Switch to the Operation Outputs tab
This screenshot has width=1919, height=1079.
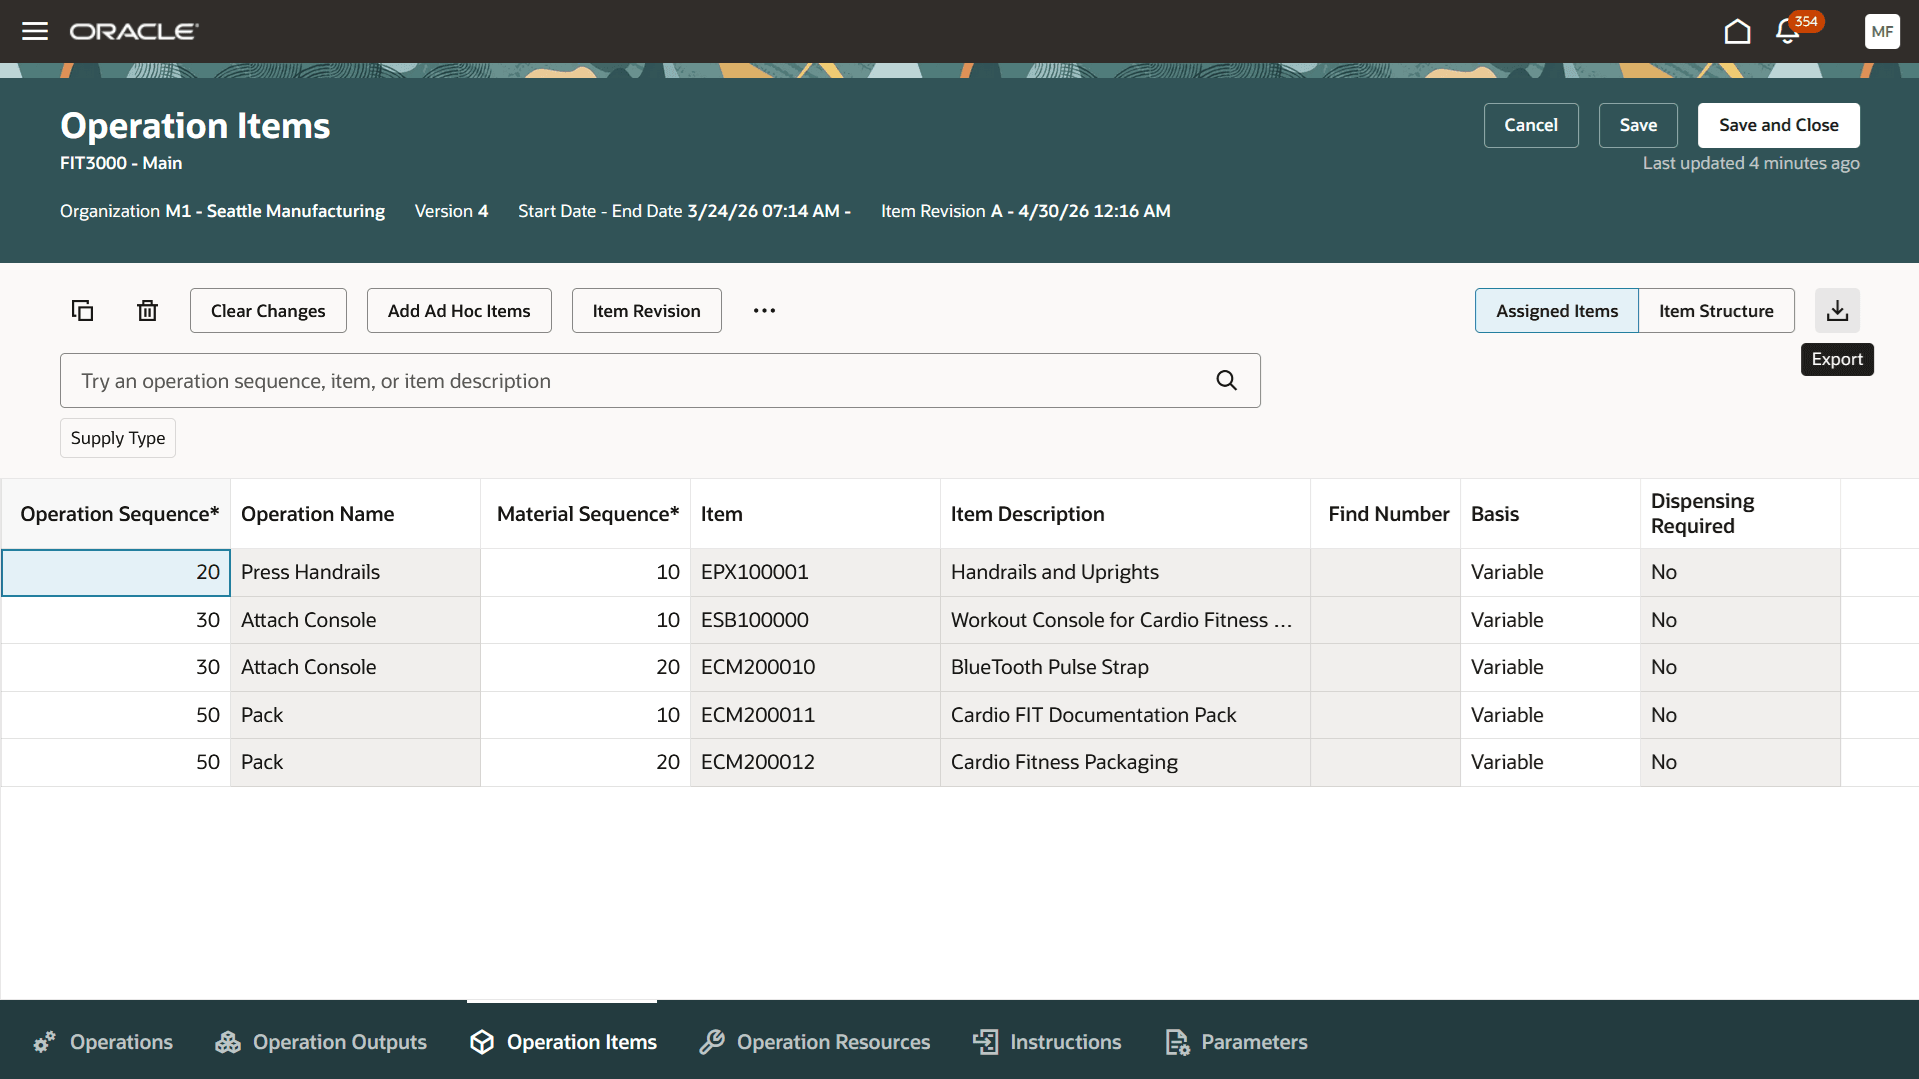(321, 1042)
